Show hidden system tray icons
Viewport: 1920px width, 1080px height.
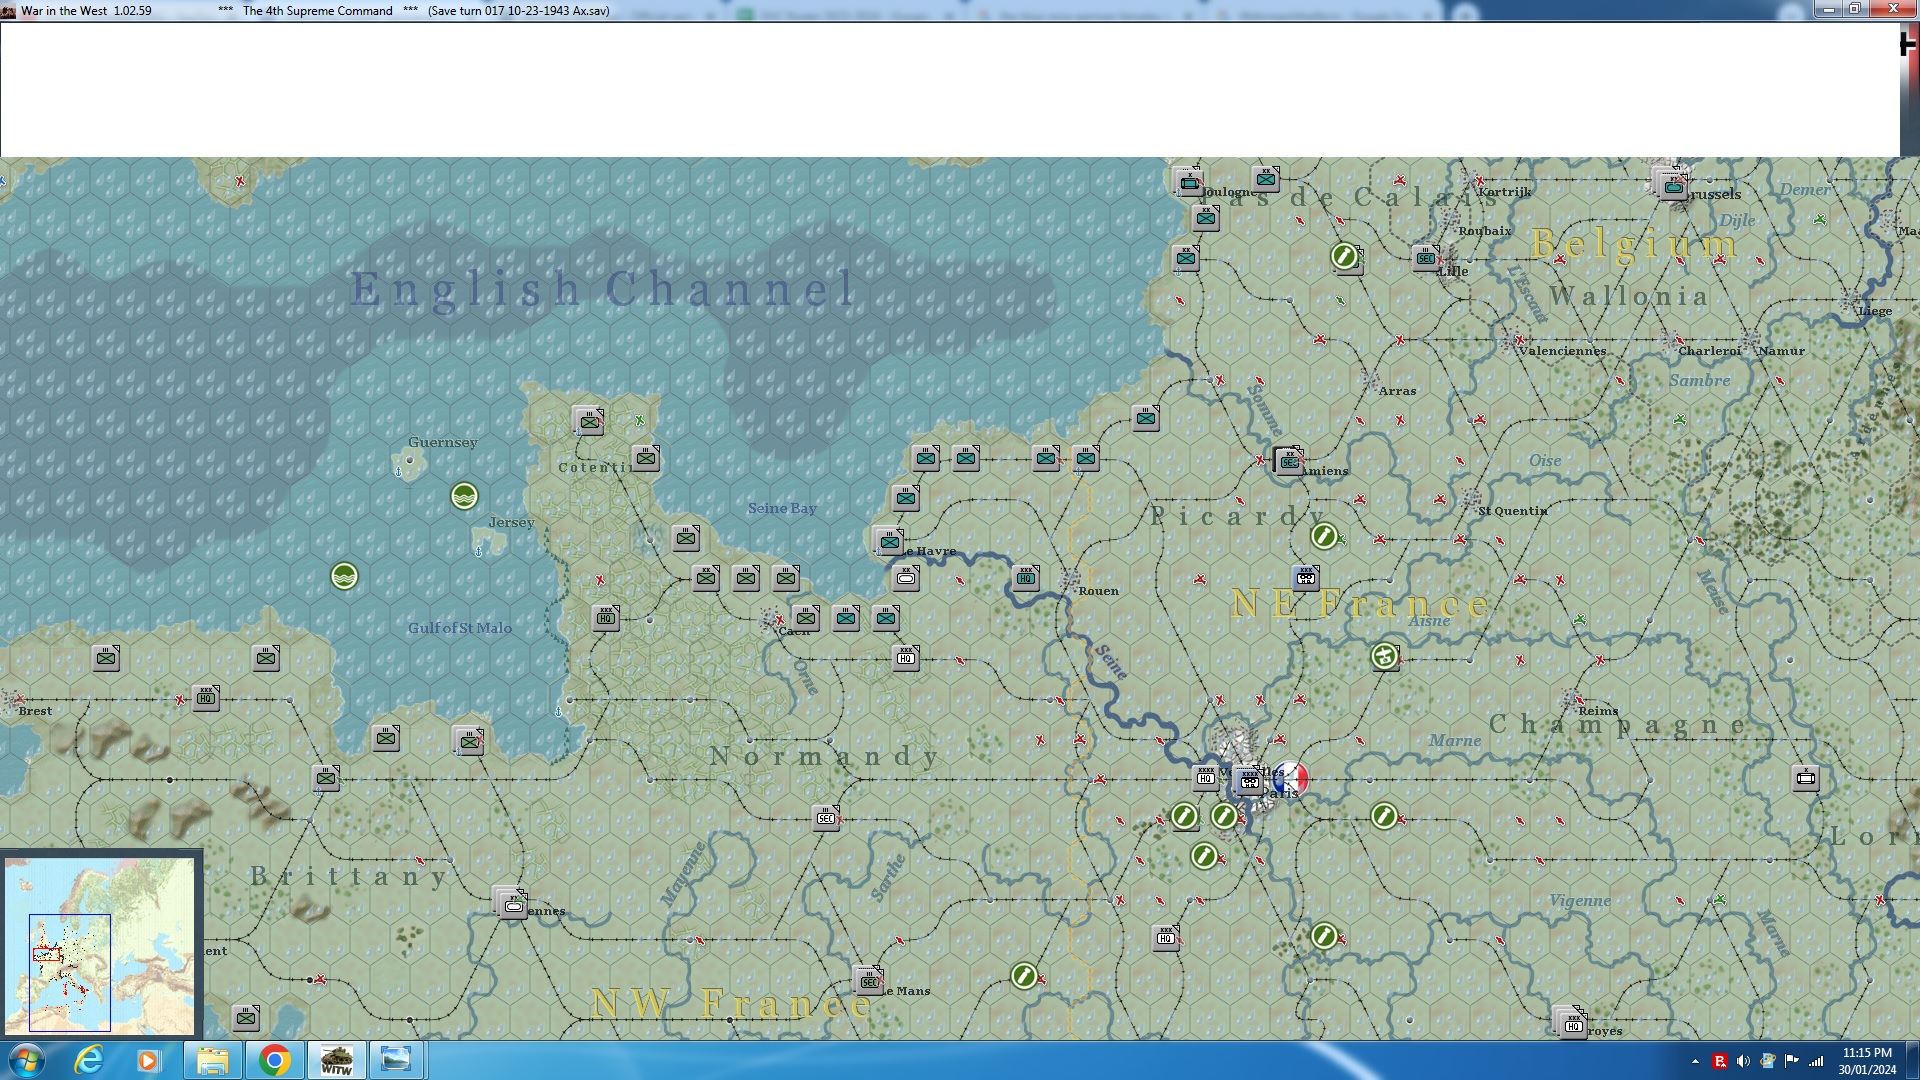pyautogui.click(x=1695, y=1061)
